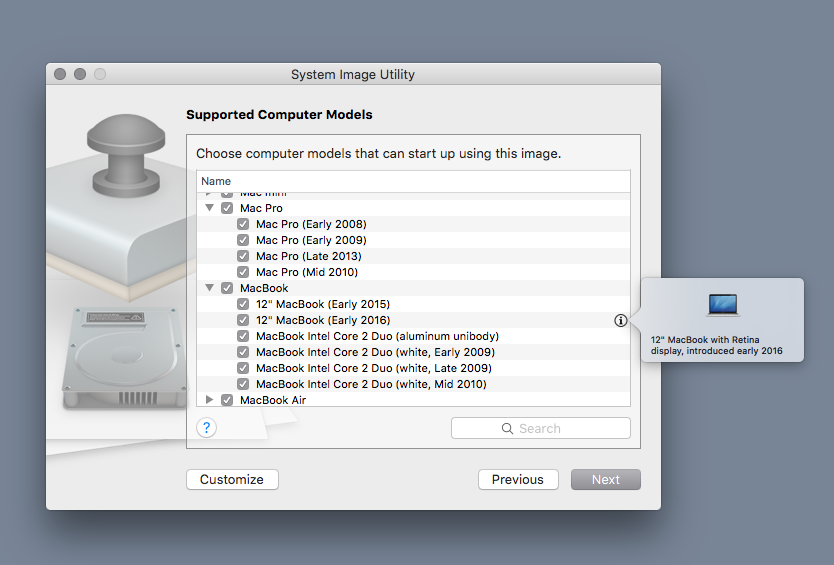The width and height of the screenshot is (834, 565).
Task: Uncheck MacBook Core 2 Duo (white, Late 2009)
Action: pos(243,368)
